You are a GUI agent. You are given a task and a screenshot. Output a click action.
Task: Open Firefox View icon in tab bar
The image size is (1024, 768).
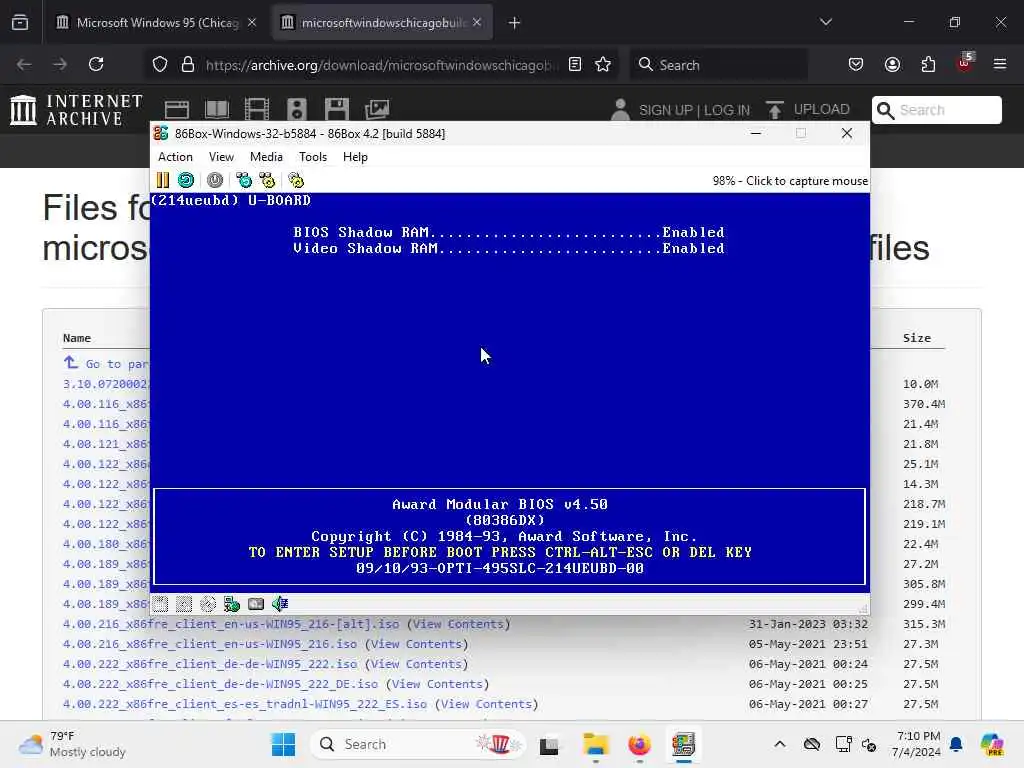(20, 23)
